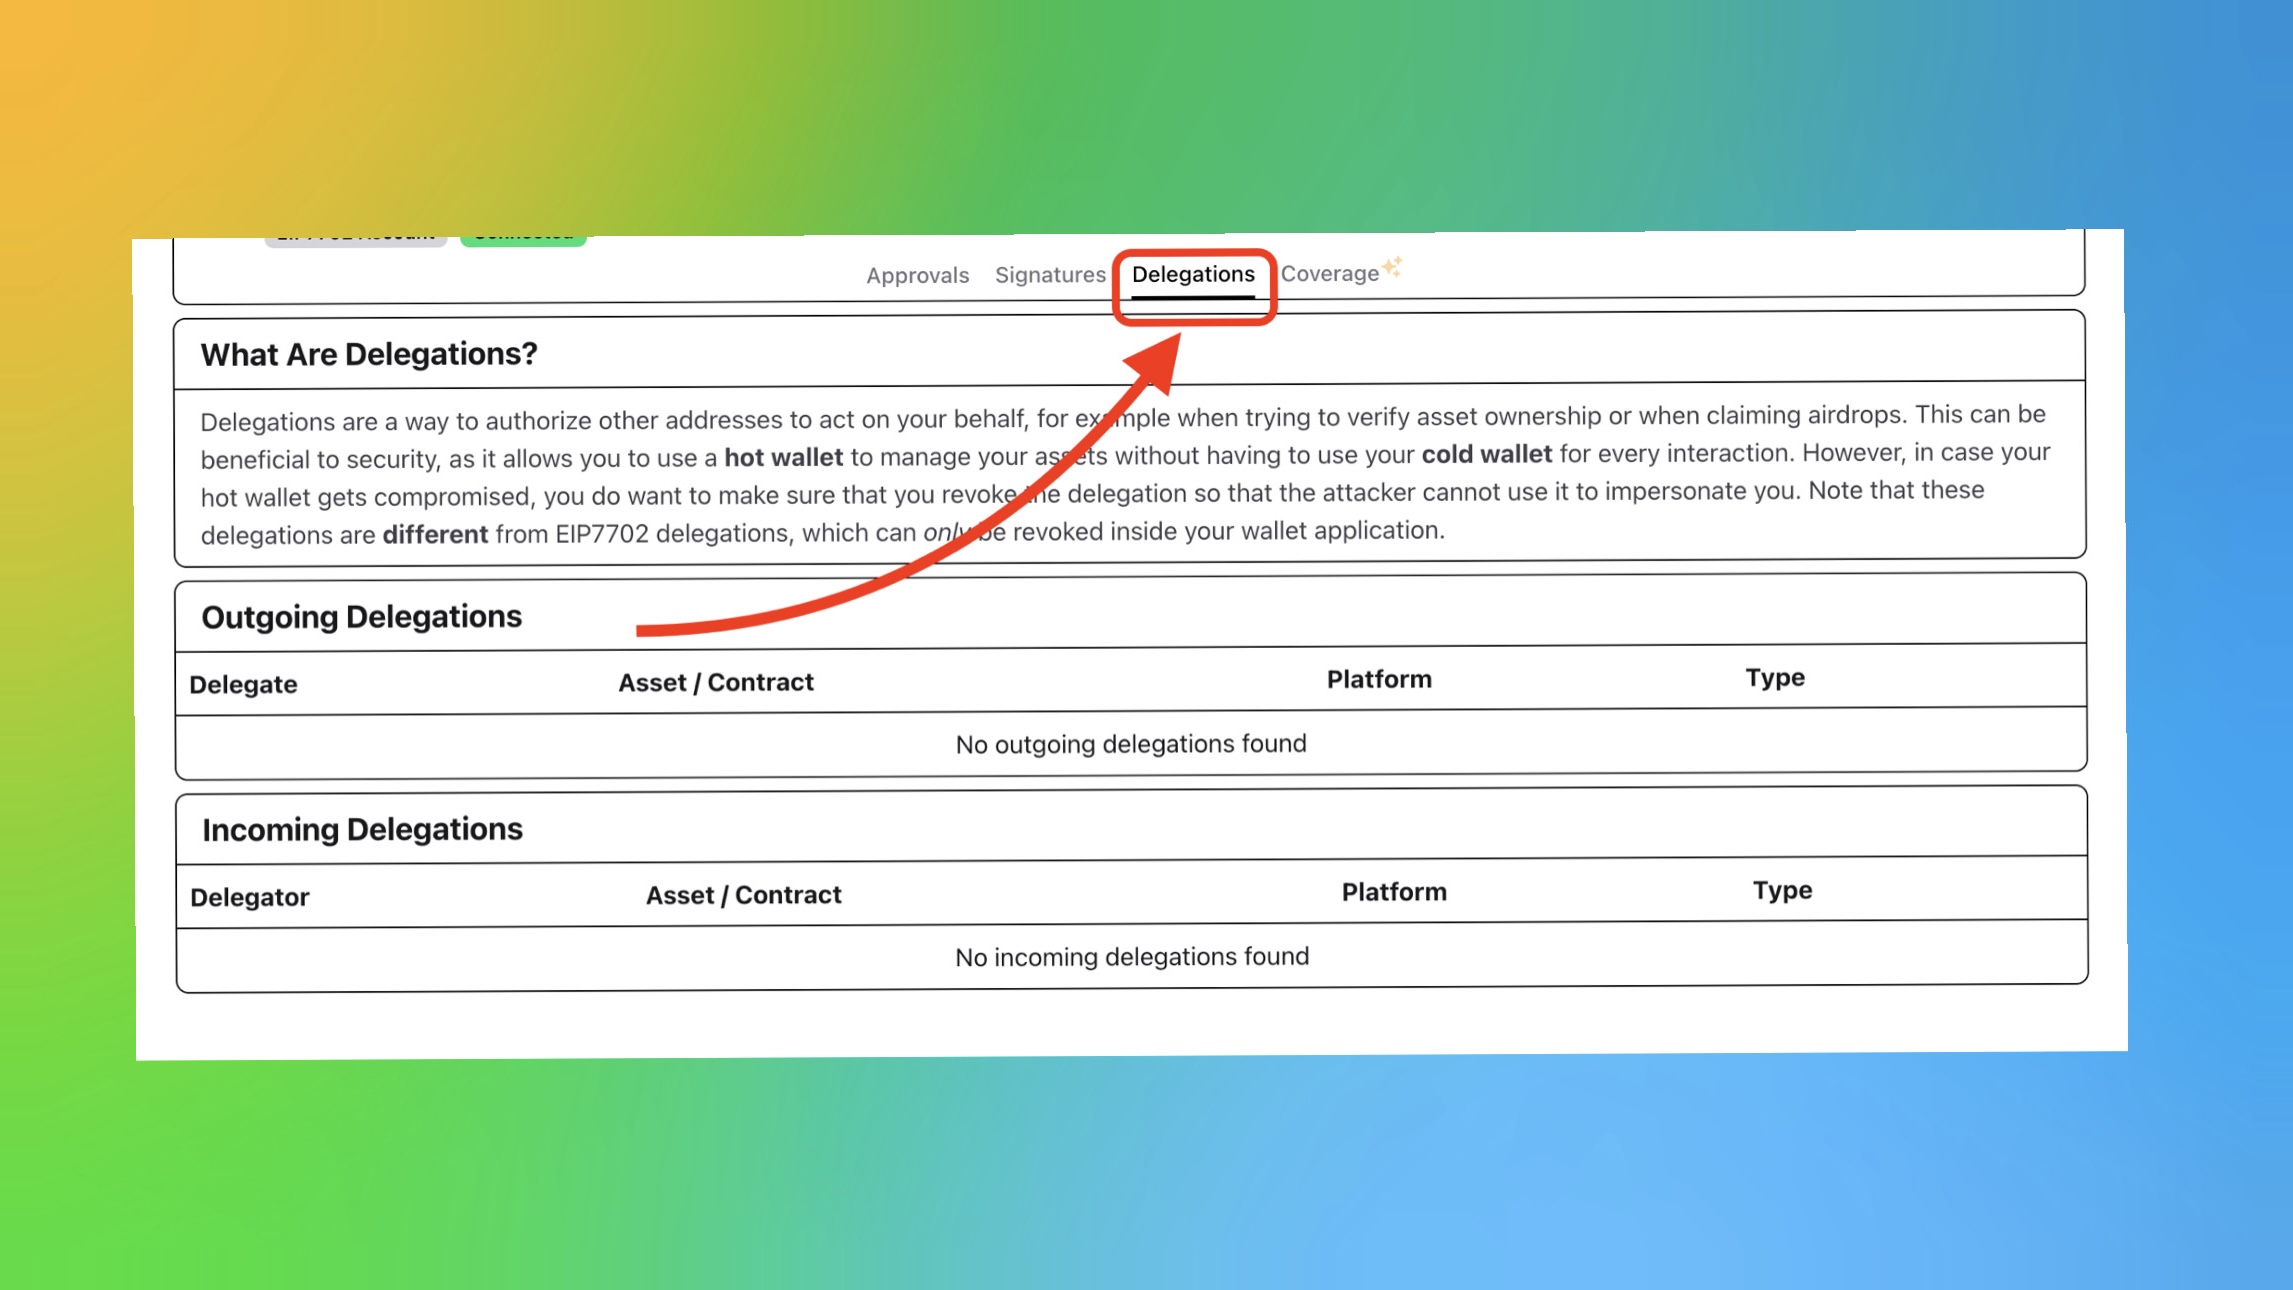The width and height of the screenshot is (2293, 1290).
Task: Click Type header in Incoming Delegations table
Action: [x=1781, y=889]
